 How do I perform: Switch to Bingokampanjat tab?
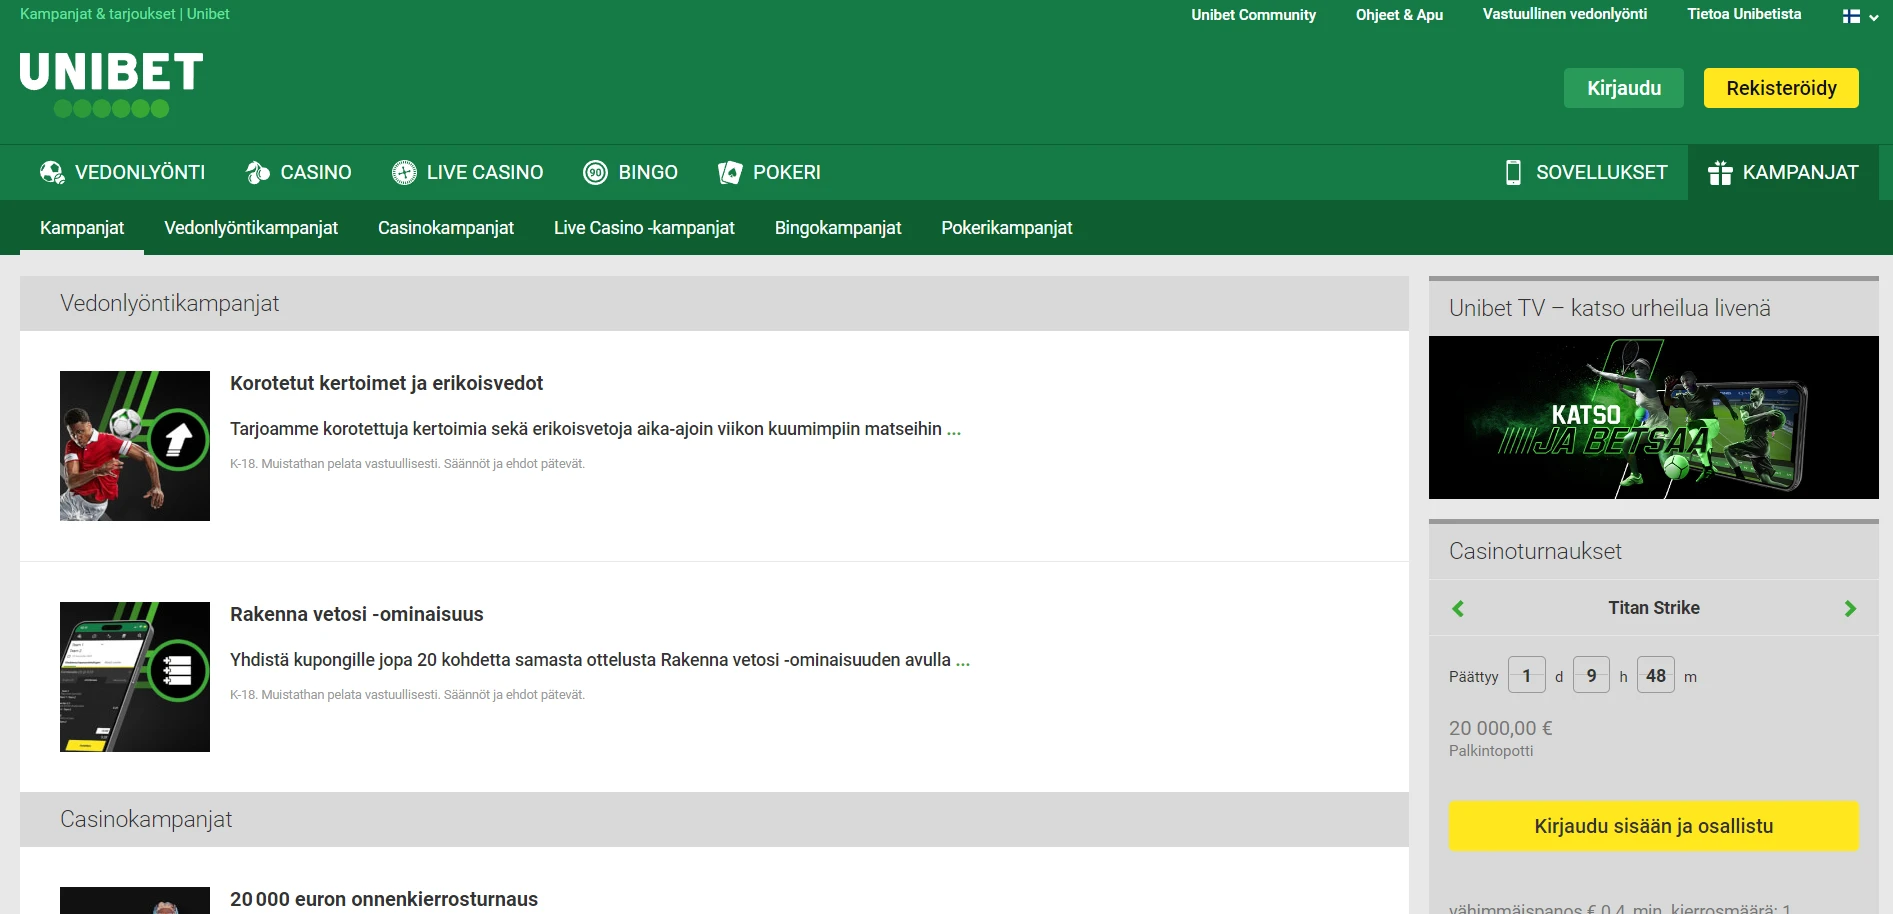(838, 228)
